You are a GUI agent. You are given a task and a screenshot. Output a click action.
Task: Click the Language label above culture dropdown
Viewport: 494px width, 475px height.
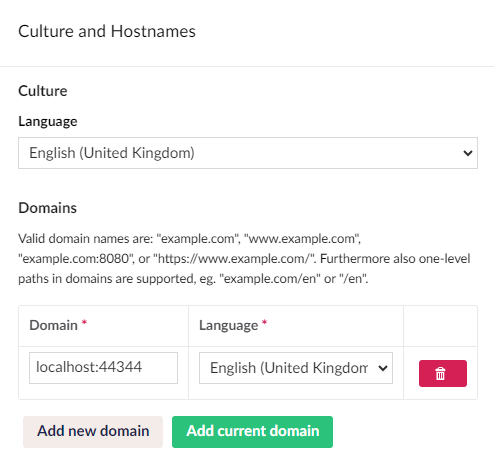[x=48, y=121]
